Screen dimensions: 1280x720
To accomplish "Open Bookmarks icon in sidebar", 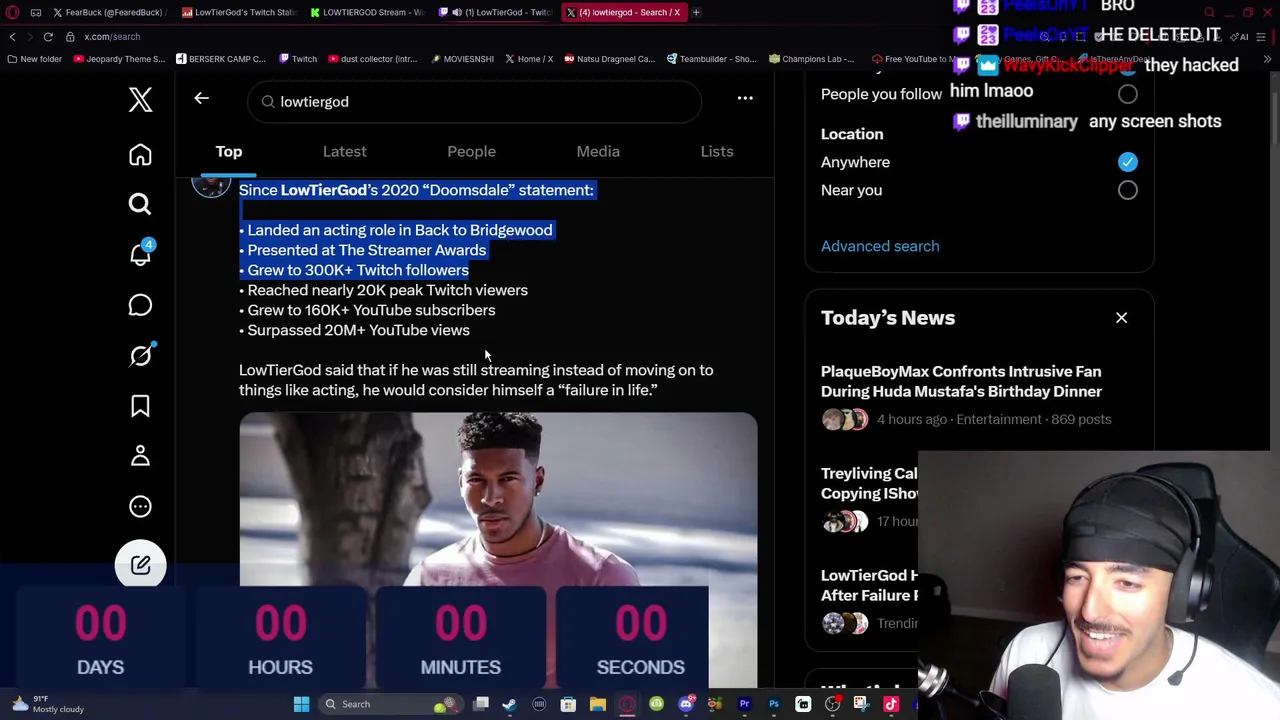I will point(140,405).
